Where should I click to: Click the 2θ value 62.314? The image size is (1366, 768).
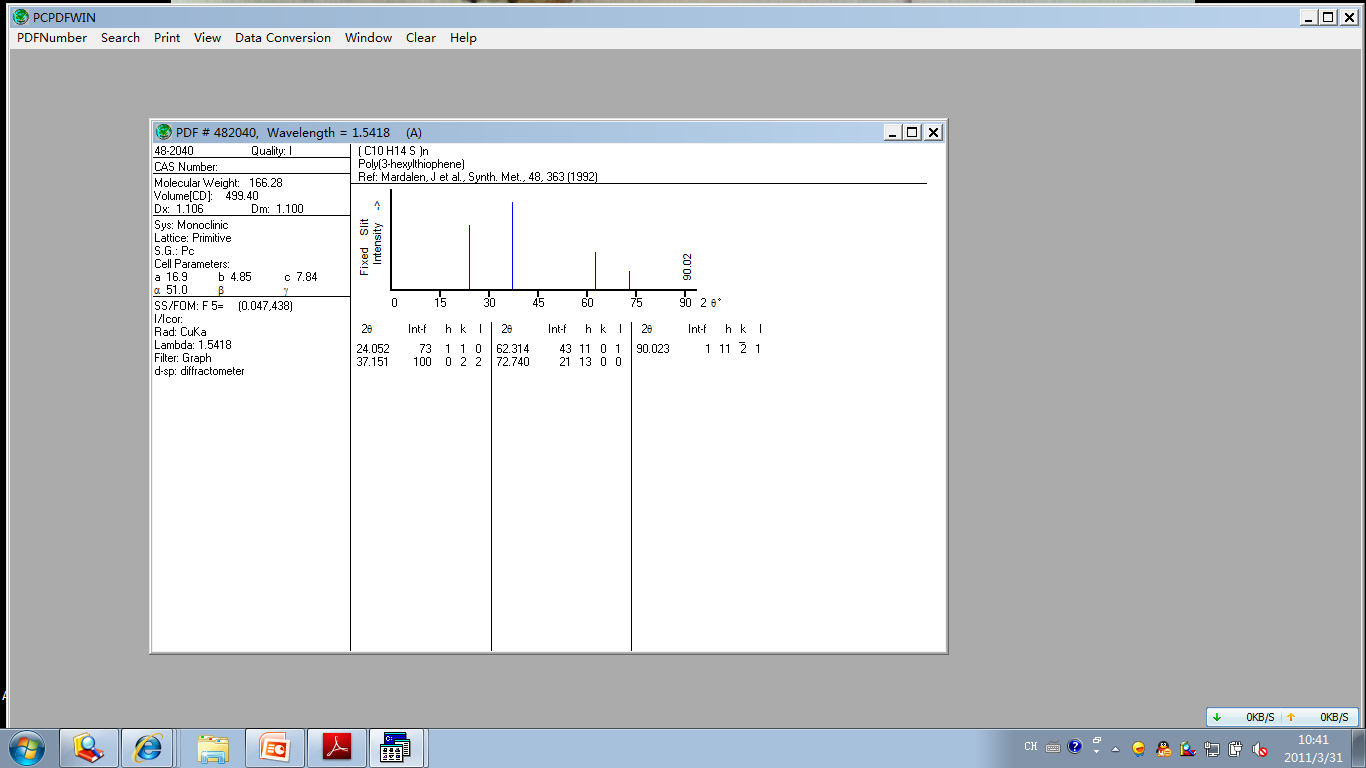(x=513, y=349)
